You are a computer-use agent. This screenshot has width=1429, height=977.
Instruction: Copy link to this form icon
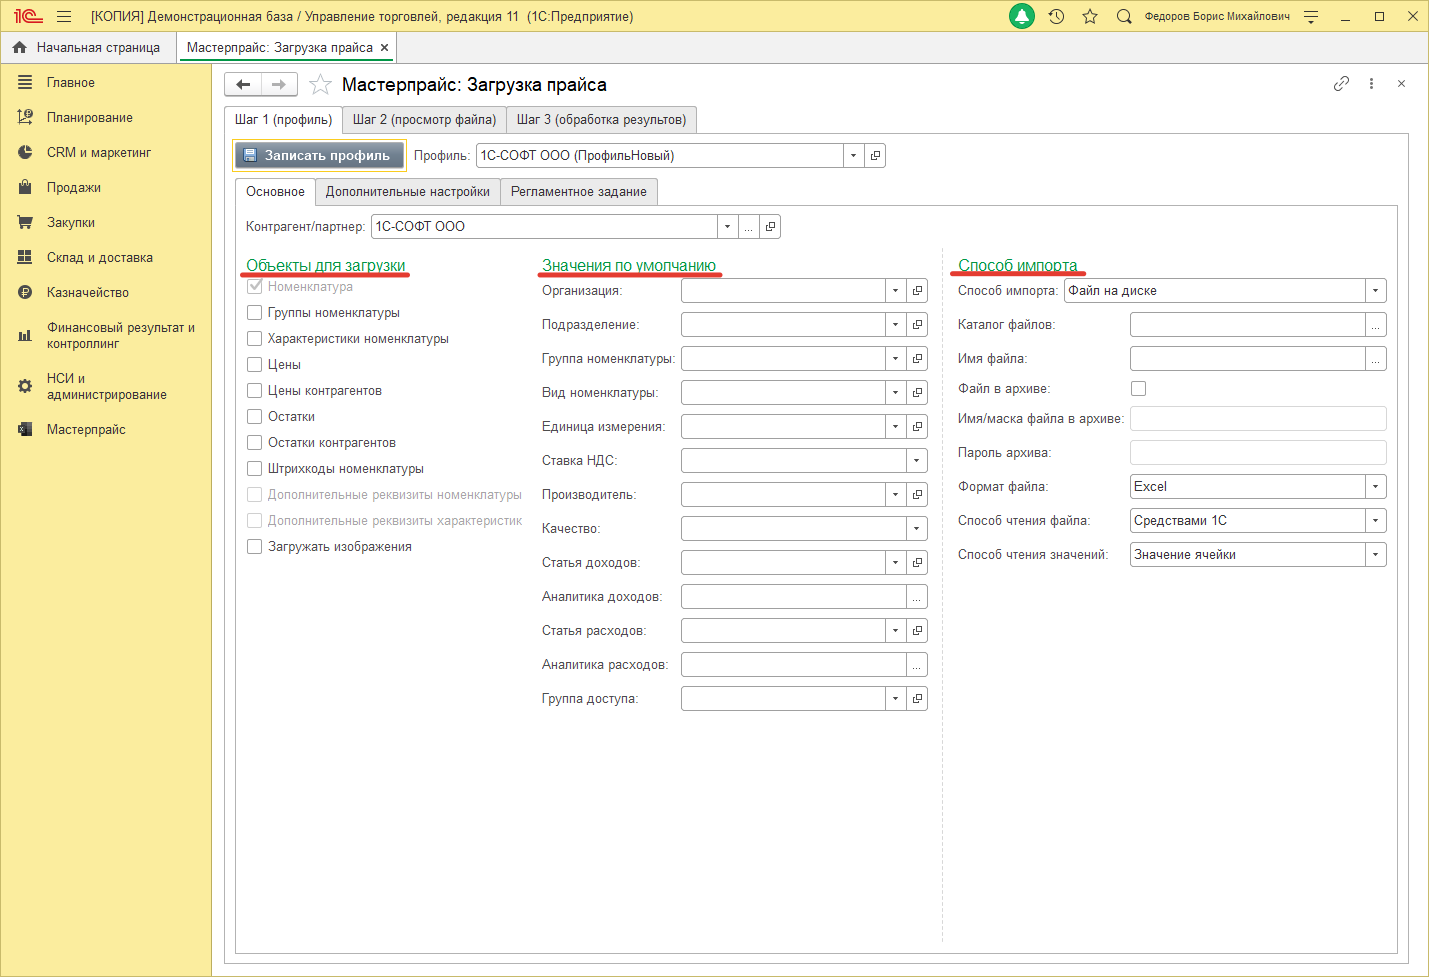click(1341, 84)
